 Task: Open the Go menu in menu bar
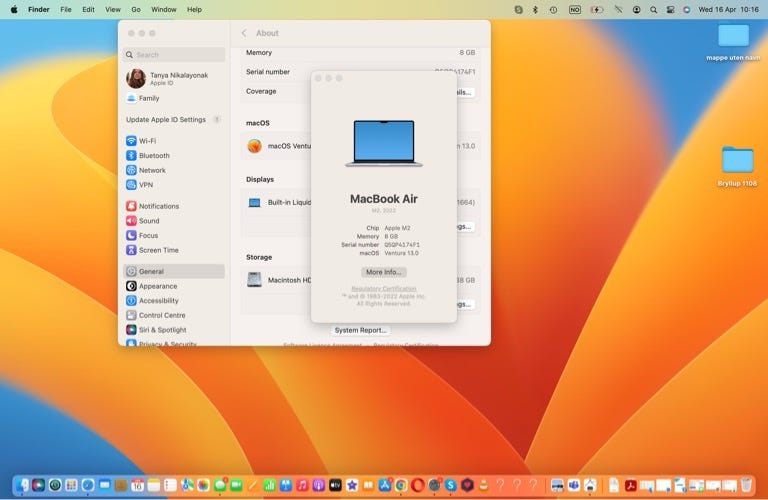(x=135, y=9)
